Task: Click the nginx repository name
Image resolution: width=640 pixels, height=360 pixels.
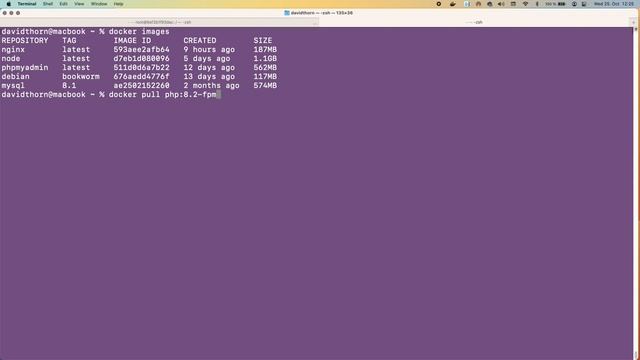Action: tap(13, 49)
